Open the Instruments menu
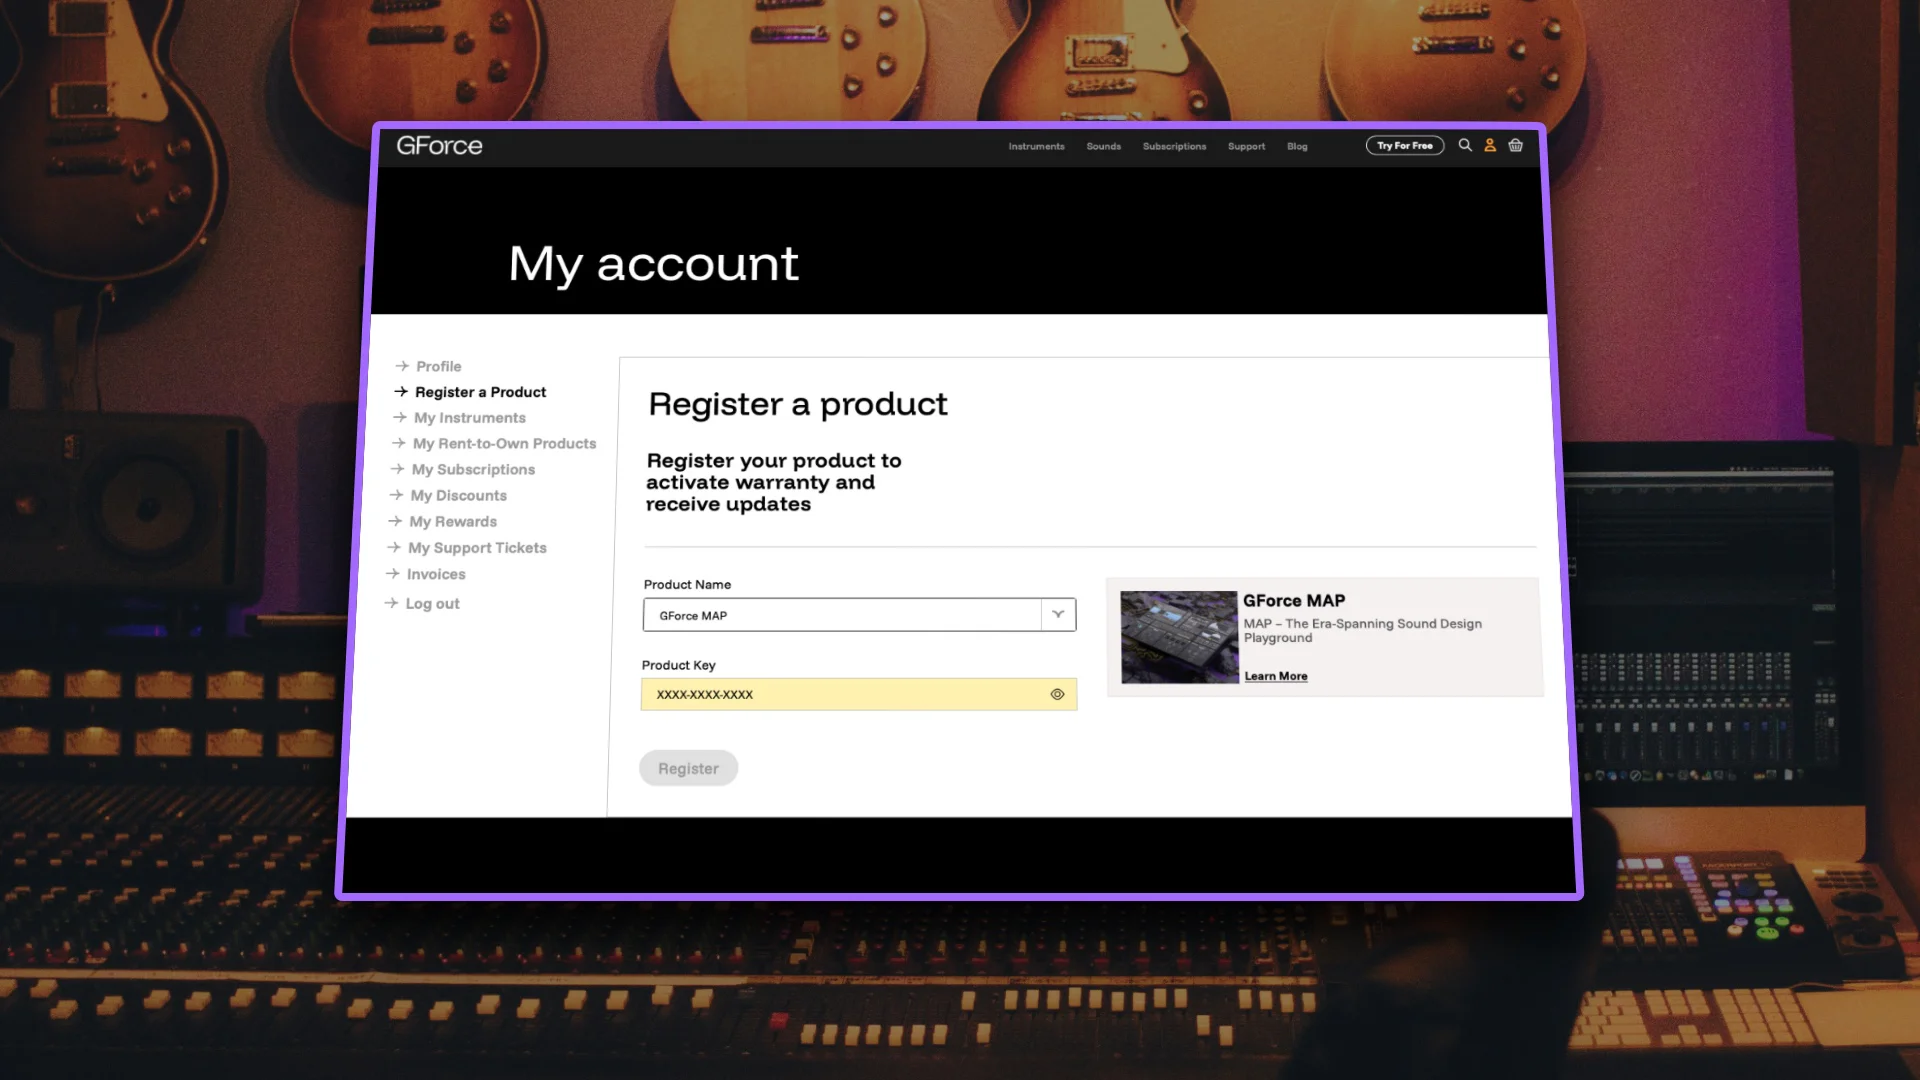Image resolution: width=1920 pixels, height=1080 pixels. click(1036, 146)
